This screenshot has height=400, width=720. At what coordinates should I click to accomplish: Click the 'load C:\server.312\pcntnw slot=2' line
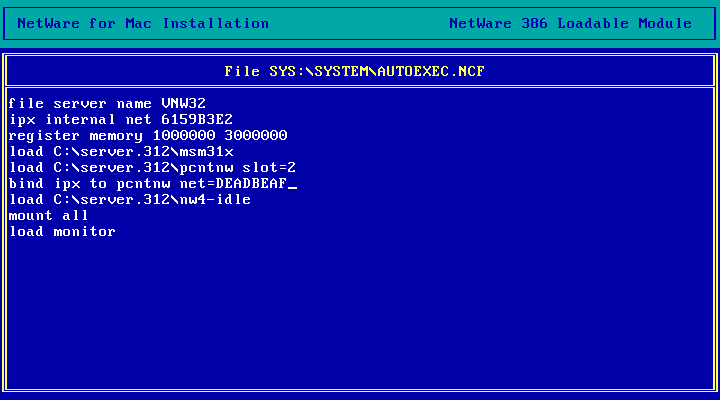coord(152,168)
